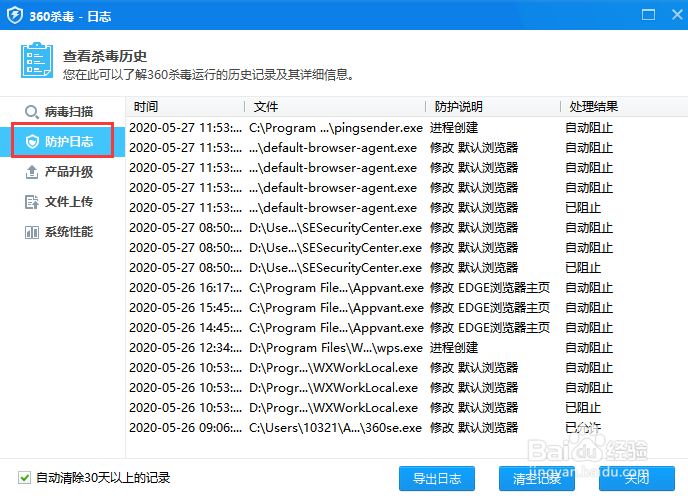688x496 pixels.
Task: Select the 16:17 Appvant.exe row
Action: coord(407,288)
